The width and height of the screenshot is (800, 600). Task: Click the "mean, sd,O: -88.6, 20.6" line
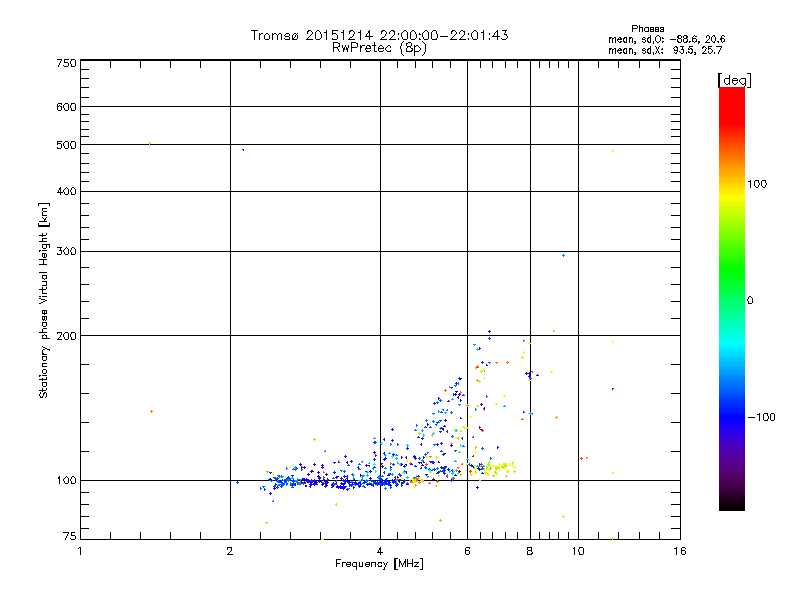tap(666, 39)
